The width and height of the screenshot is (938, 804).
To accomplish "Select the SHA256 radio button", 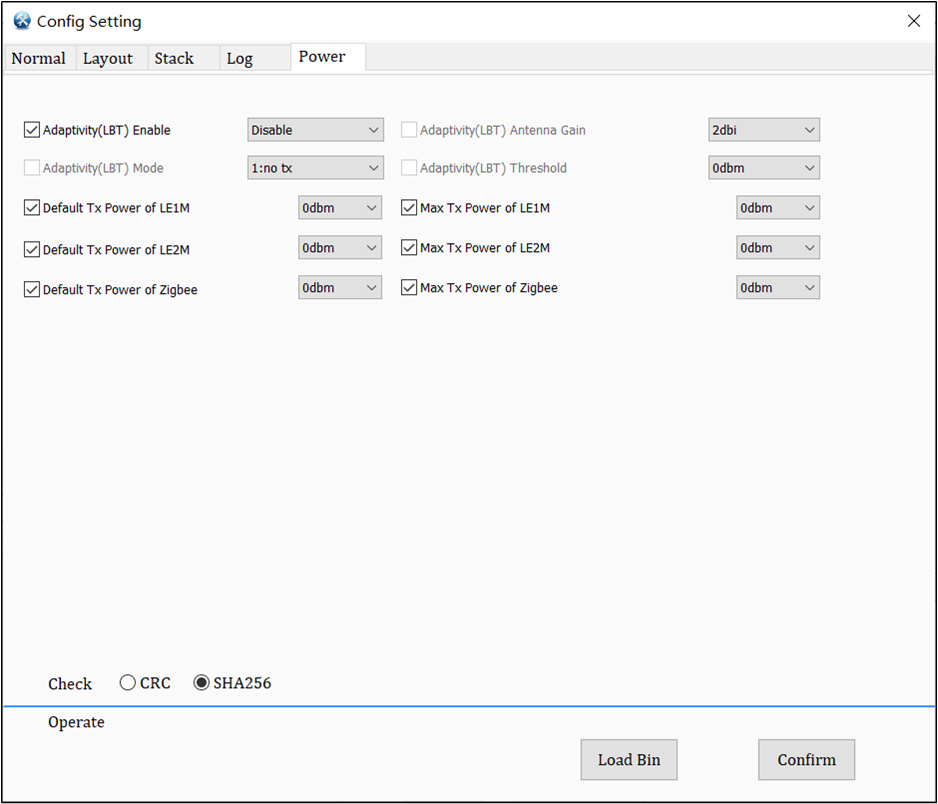I will [200, 682].
